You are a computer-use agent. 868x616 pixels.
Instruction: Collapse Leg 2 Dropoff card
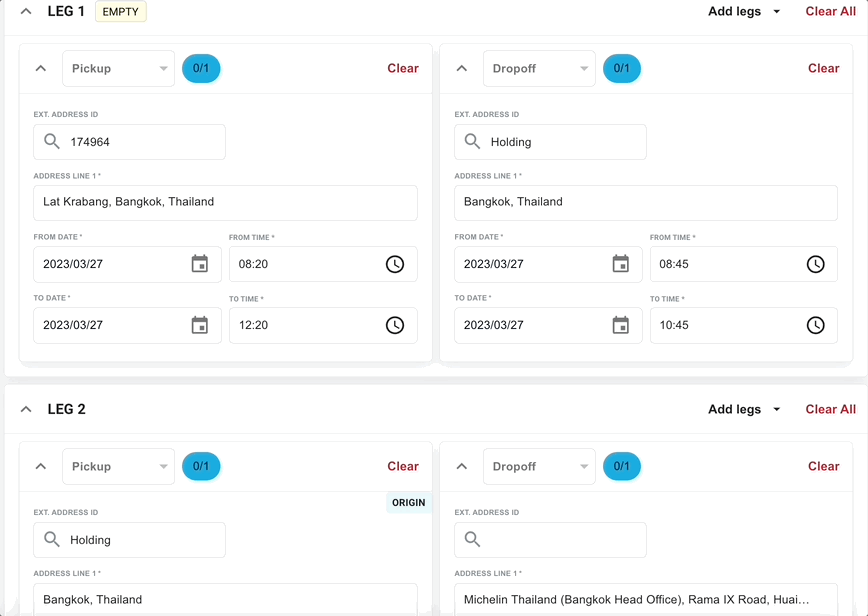[462, 467]
